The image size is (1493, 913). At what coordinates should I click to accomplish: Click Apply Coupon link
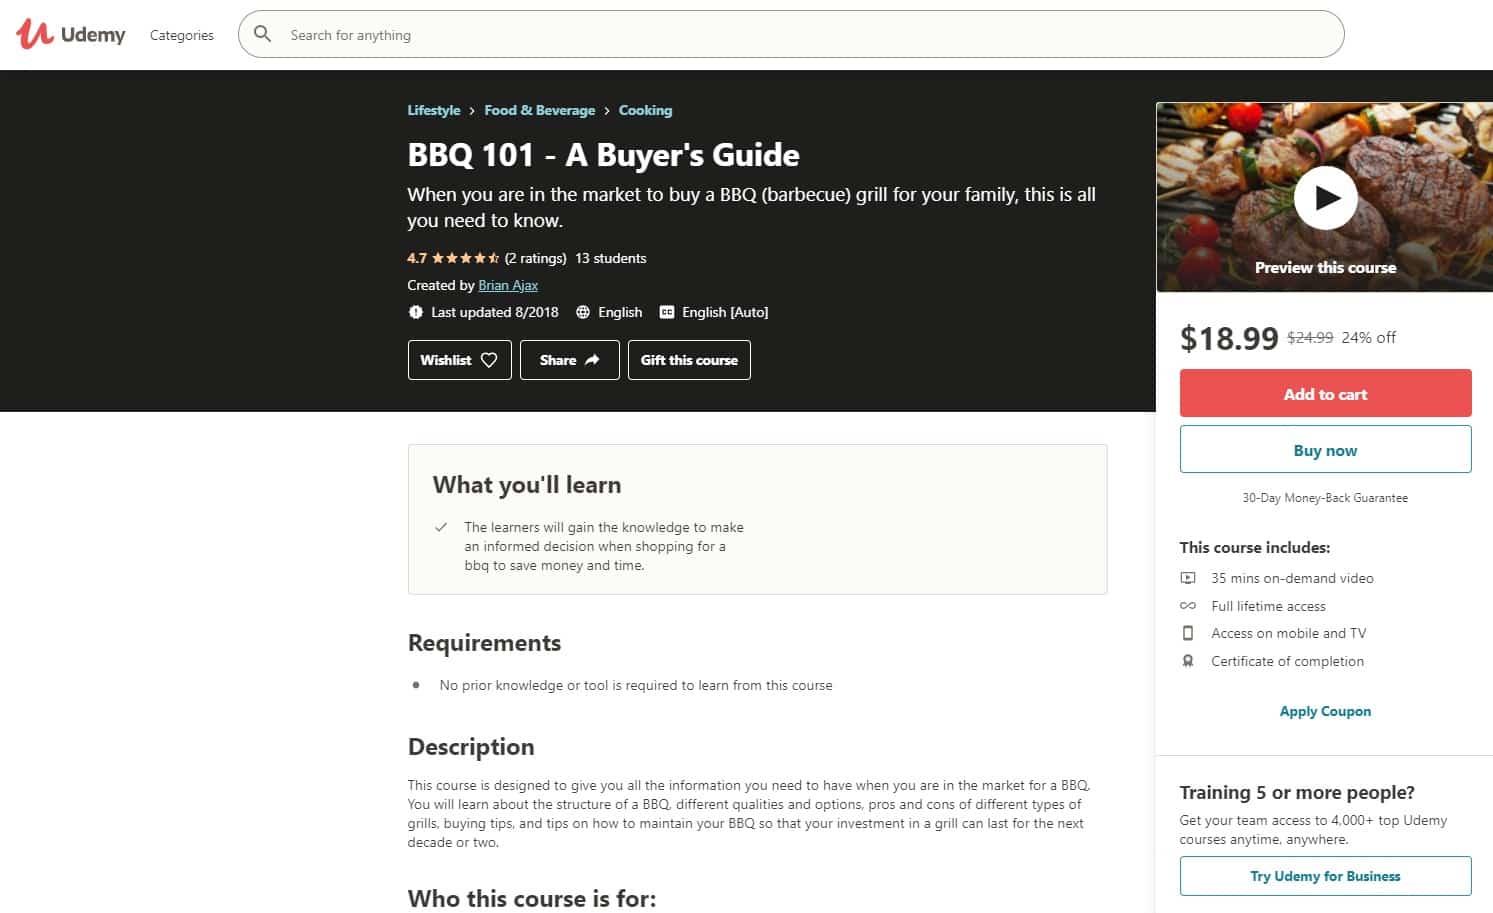coord(1325,711)
